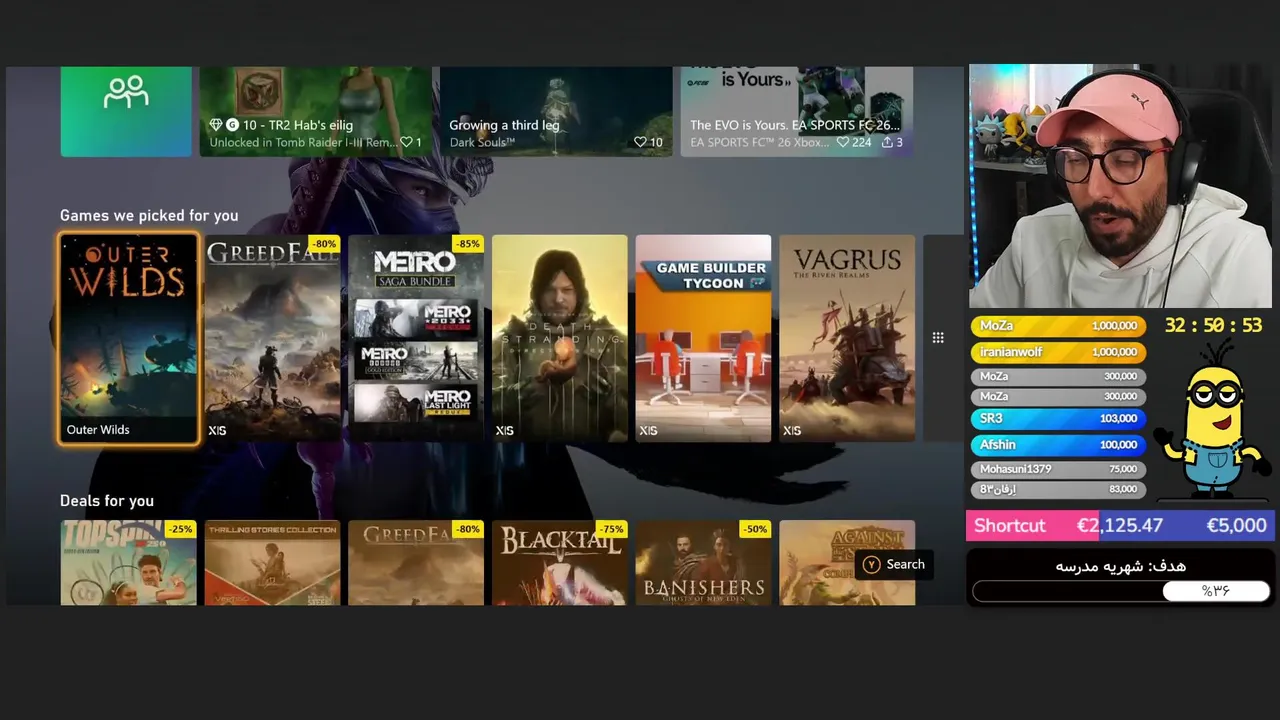Select the GreedFall tile in picked games
This screenshot has height=720, width=1280.
[x=273, y=338]
